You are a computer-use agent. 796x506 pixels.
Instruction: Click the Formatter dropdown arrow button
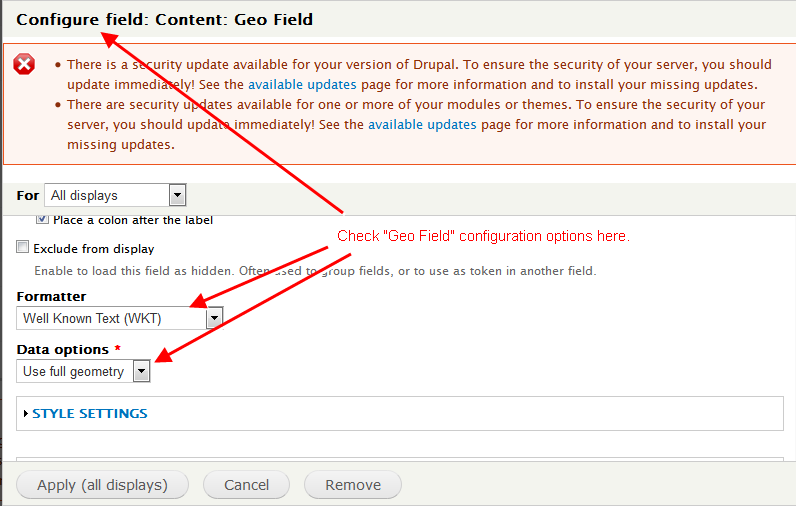click(214, 318)
